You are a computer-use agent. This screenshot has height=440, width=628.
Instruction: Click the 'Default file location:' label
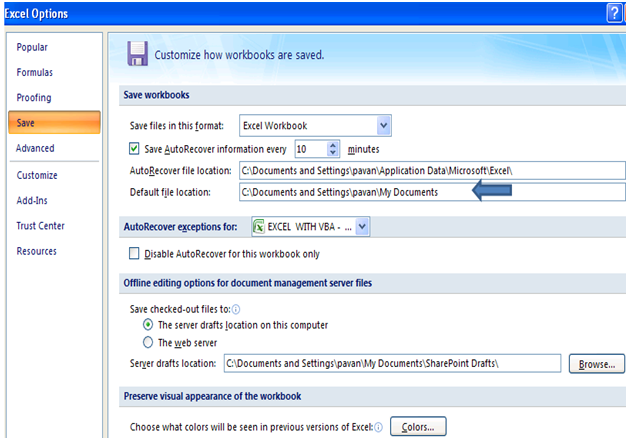click(x=170, y=193)
